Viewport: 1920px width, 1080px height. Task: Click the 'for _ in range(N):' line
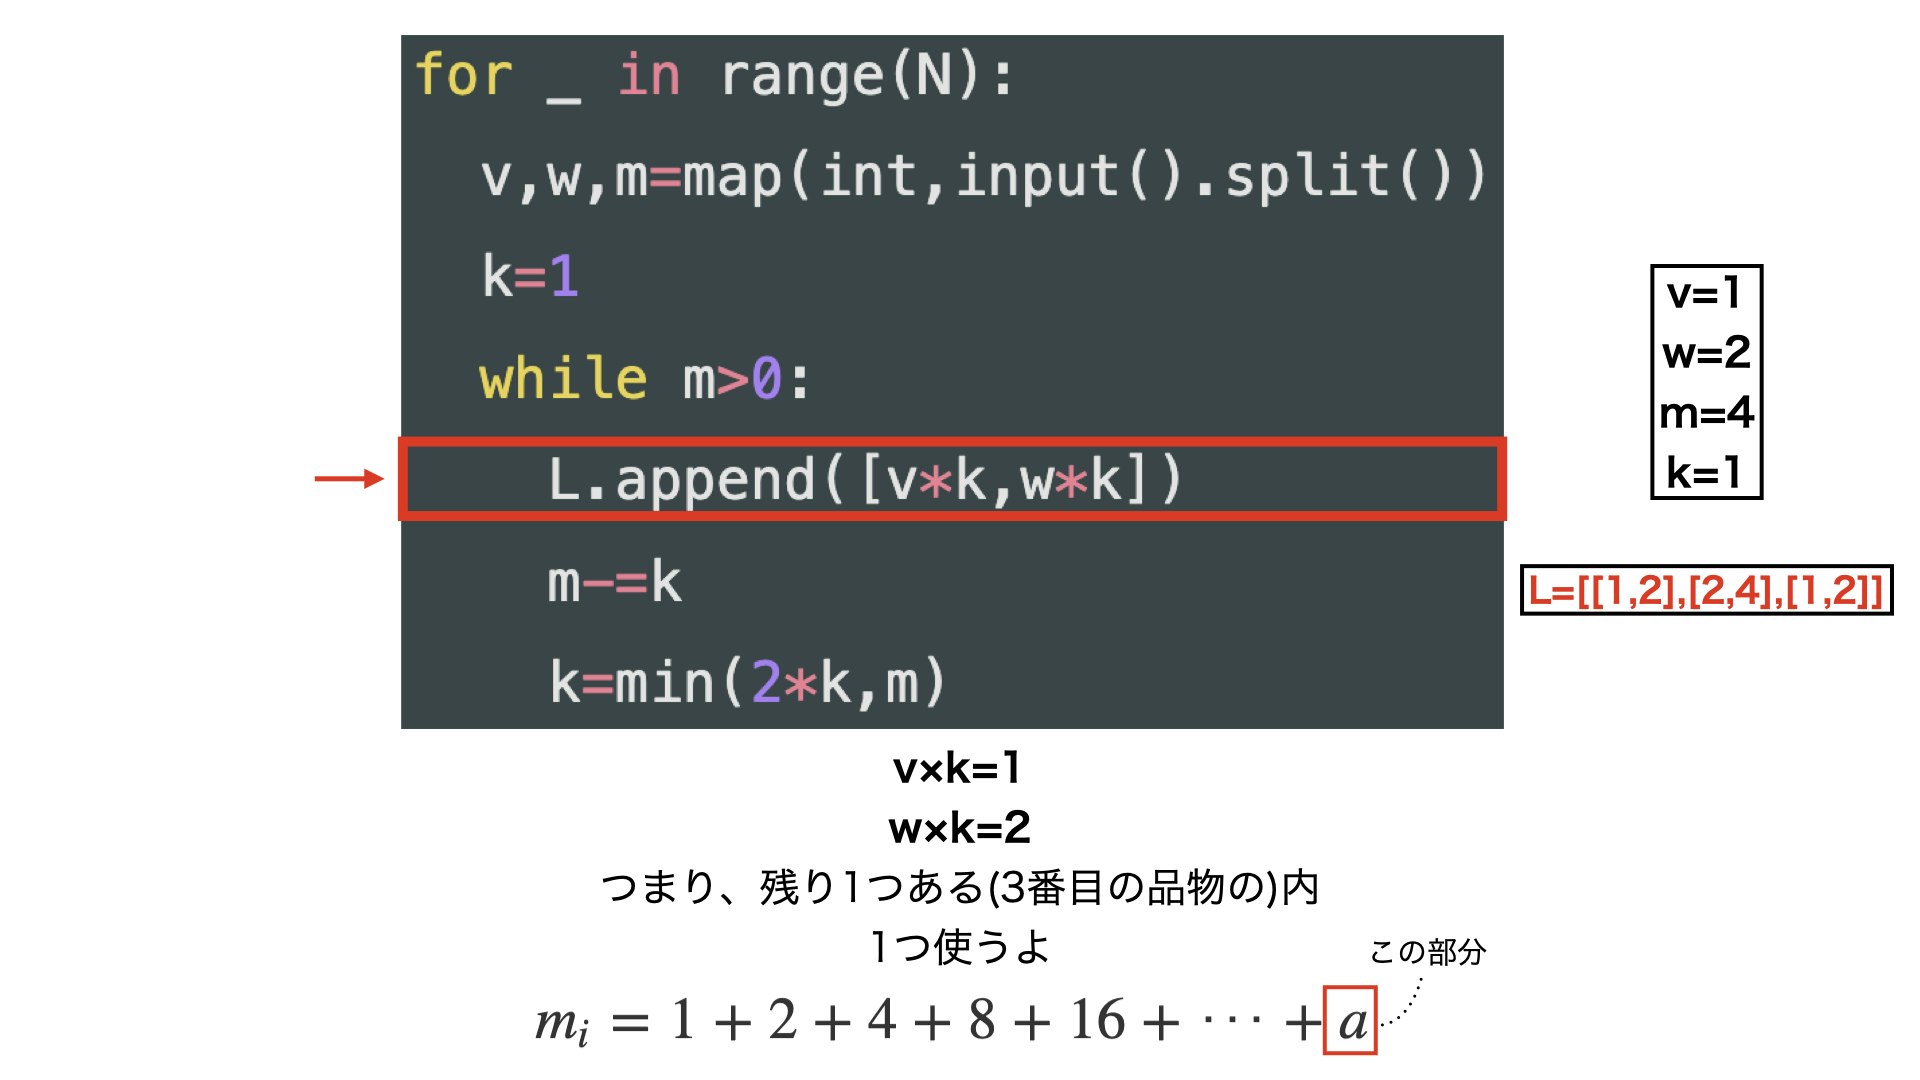[715, 75]
